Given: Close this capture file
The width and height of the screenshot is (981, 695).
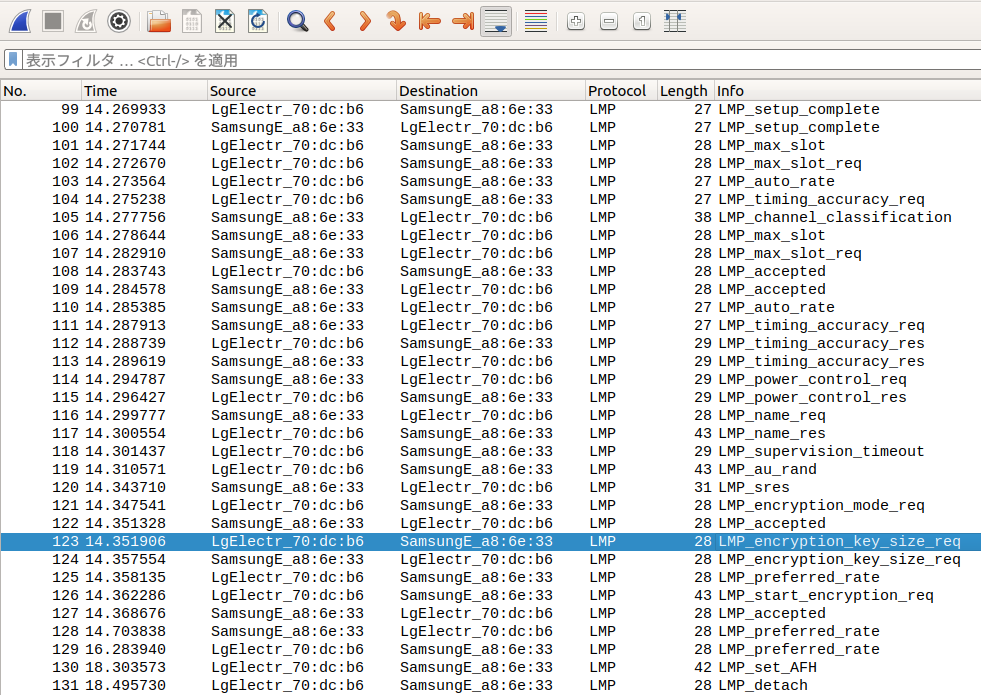Looking at the screenshot, I should (225, 21).
